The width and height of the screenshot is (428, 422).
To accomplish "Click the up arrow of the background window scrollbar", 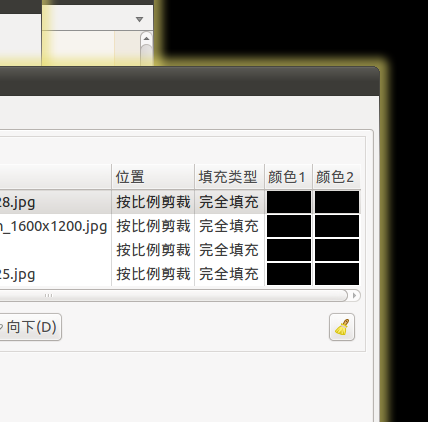I will (x=146, y=39).
